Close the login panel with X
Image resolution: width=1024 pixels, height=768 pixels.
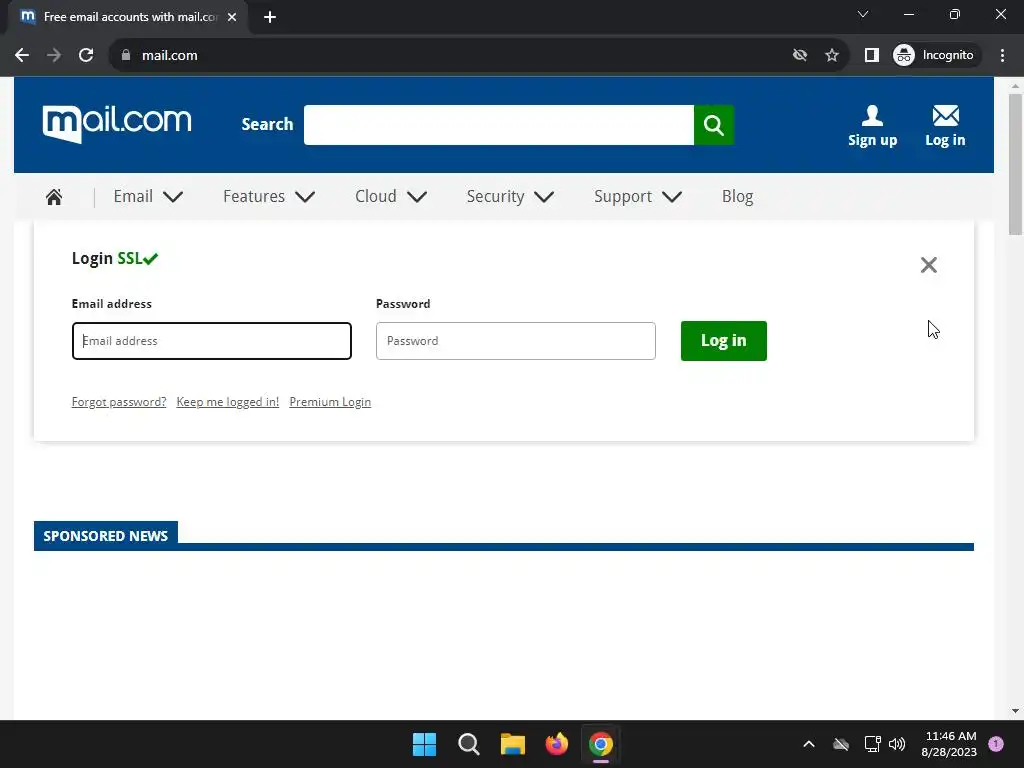[928, 264]
